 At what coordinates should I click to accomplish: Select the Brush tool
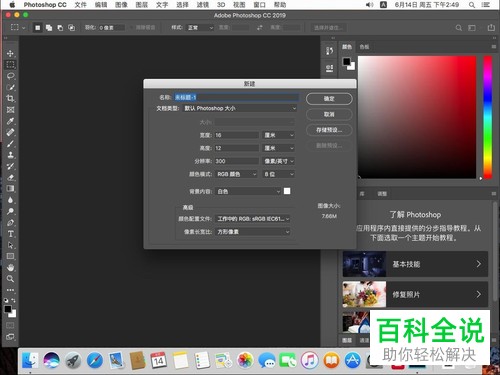pos(10,144)
